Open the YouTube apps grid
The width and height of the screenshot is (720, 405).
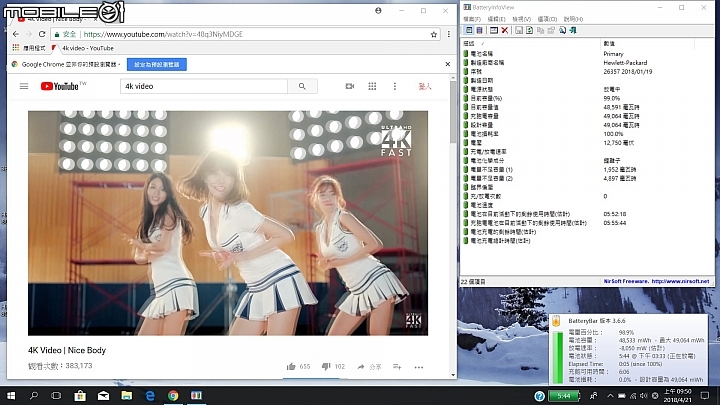coord(372,86)
